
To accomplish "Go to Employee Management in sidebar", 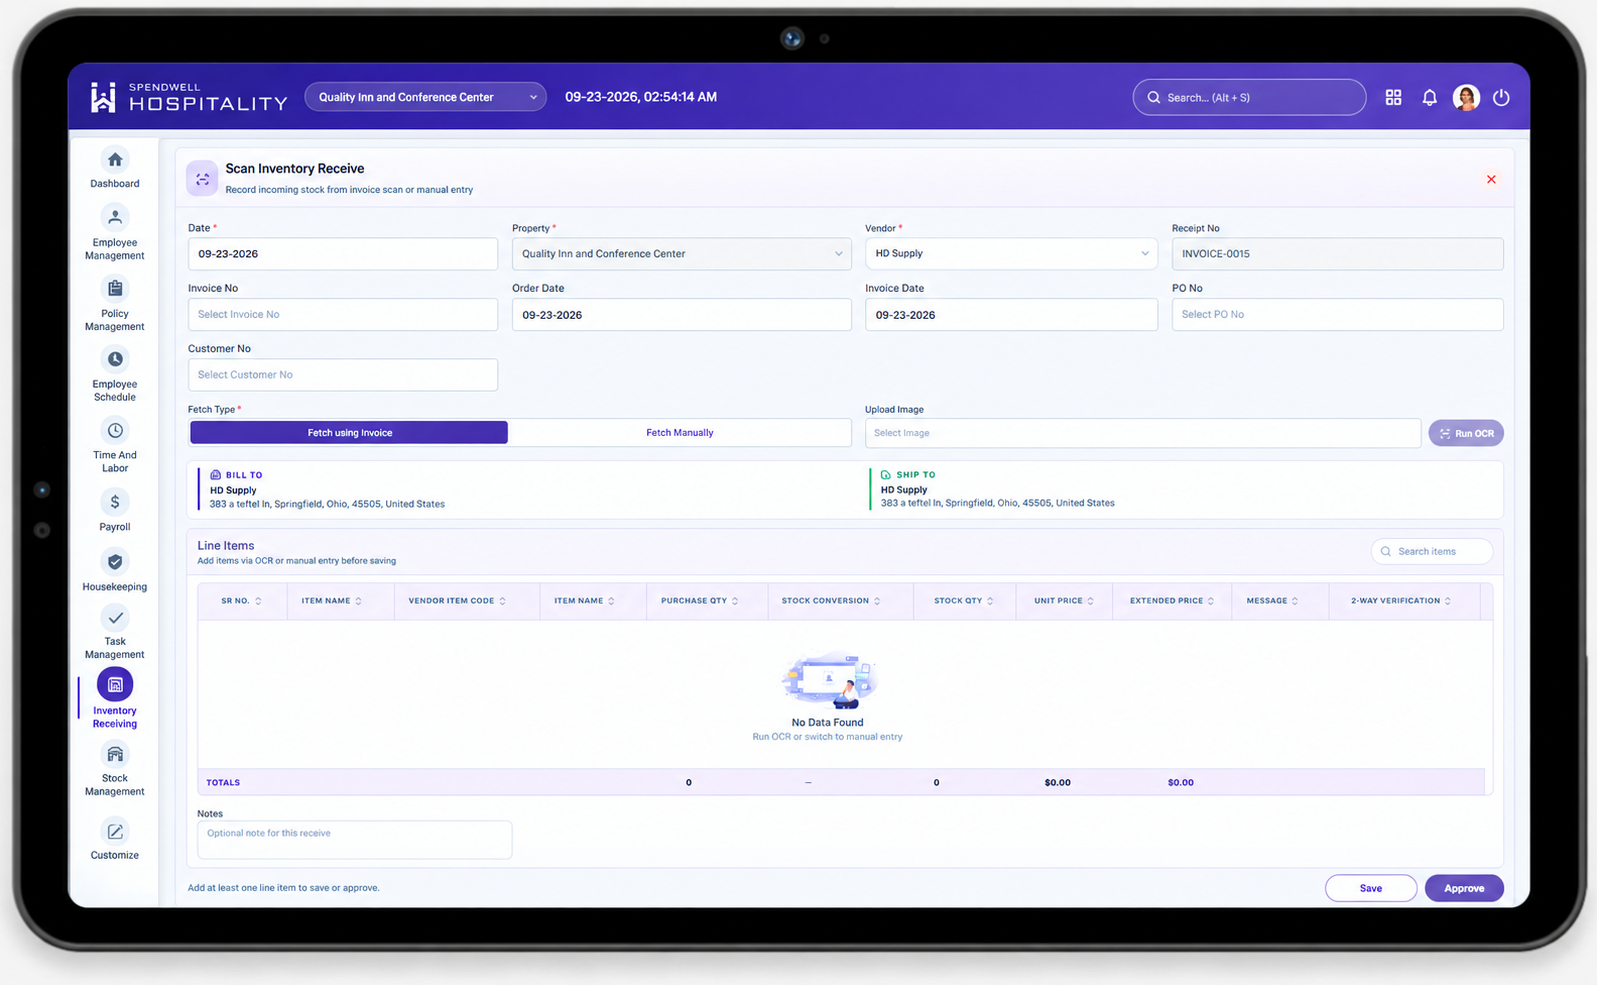I will tap(115, 233).
